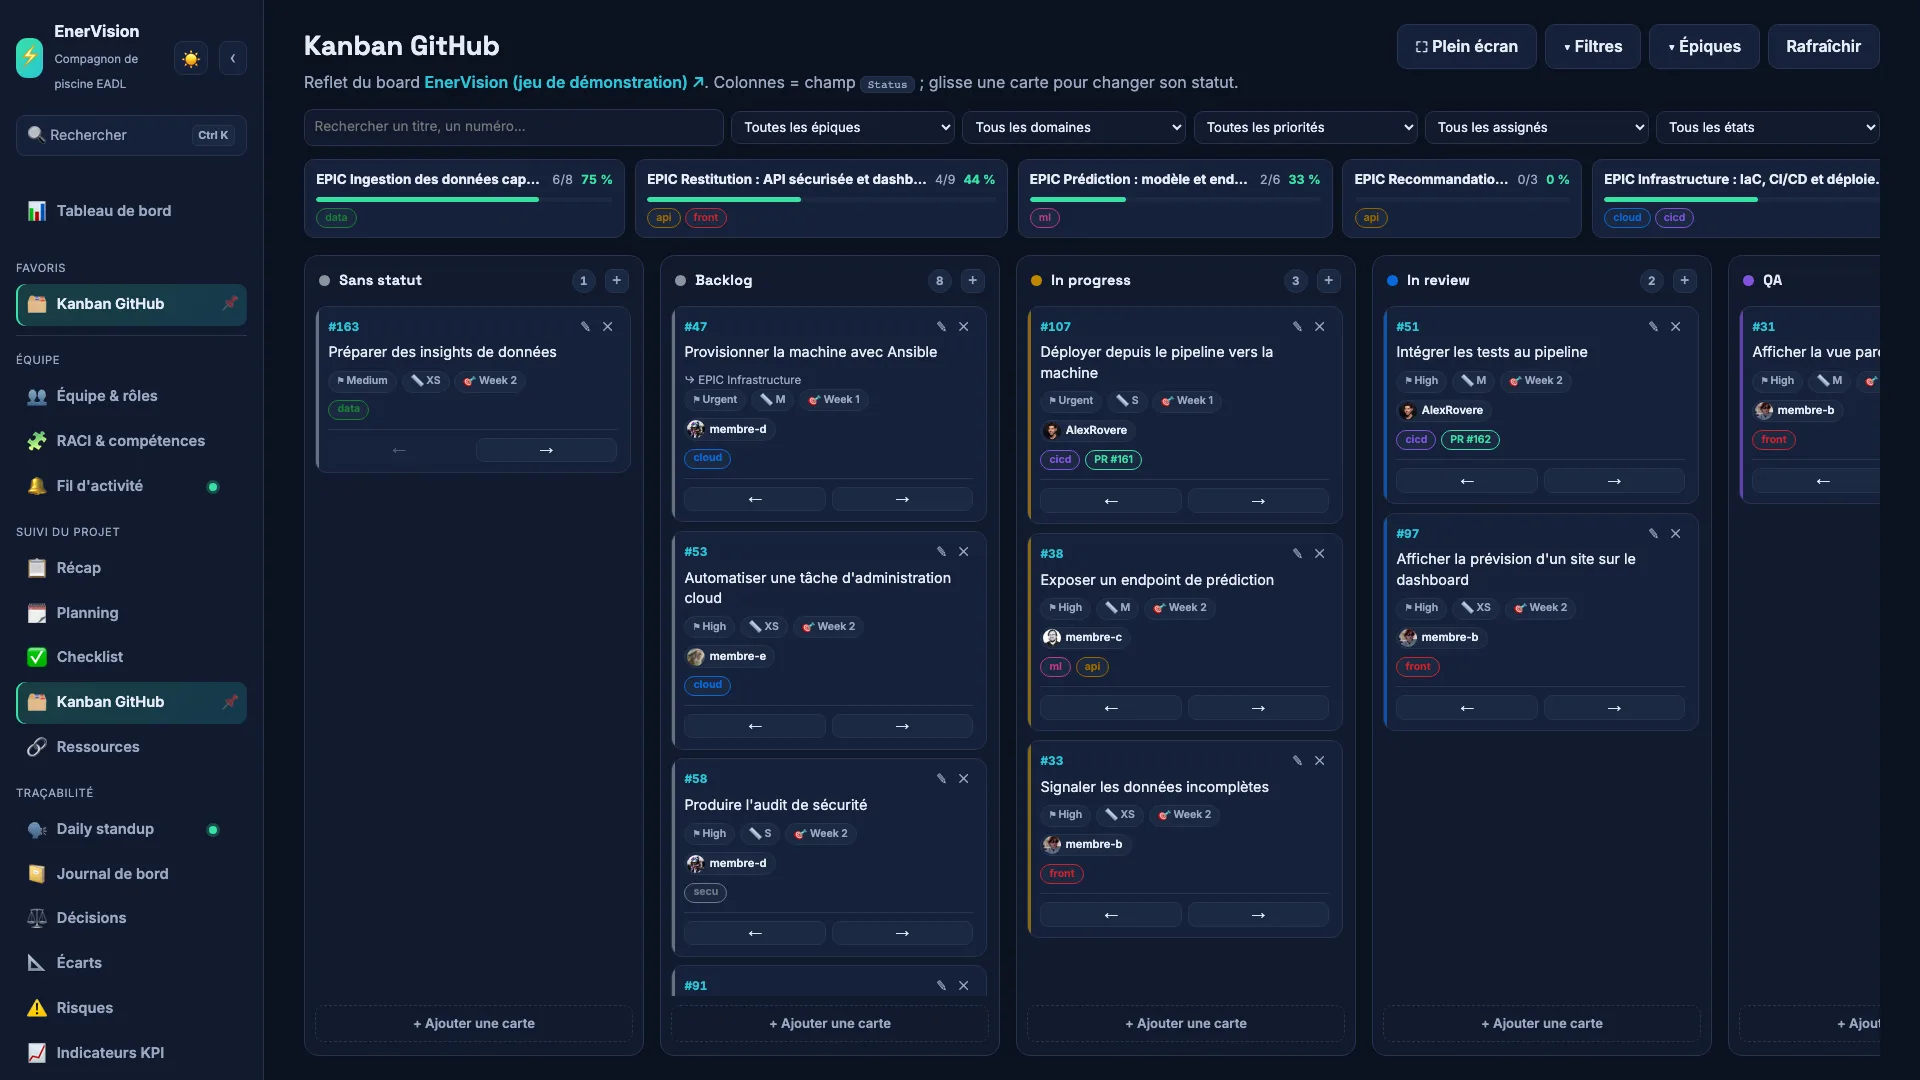1920x1080 pixels.
Task: Delete card #58 with the X icon
Action: [x=964, y=779]
